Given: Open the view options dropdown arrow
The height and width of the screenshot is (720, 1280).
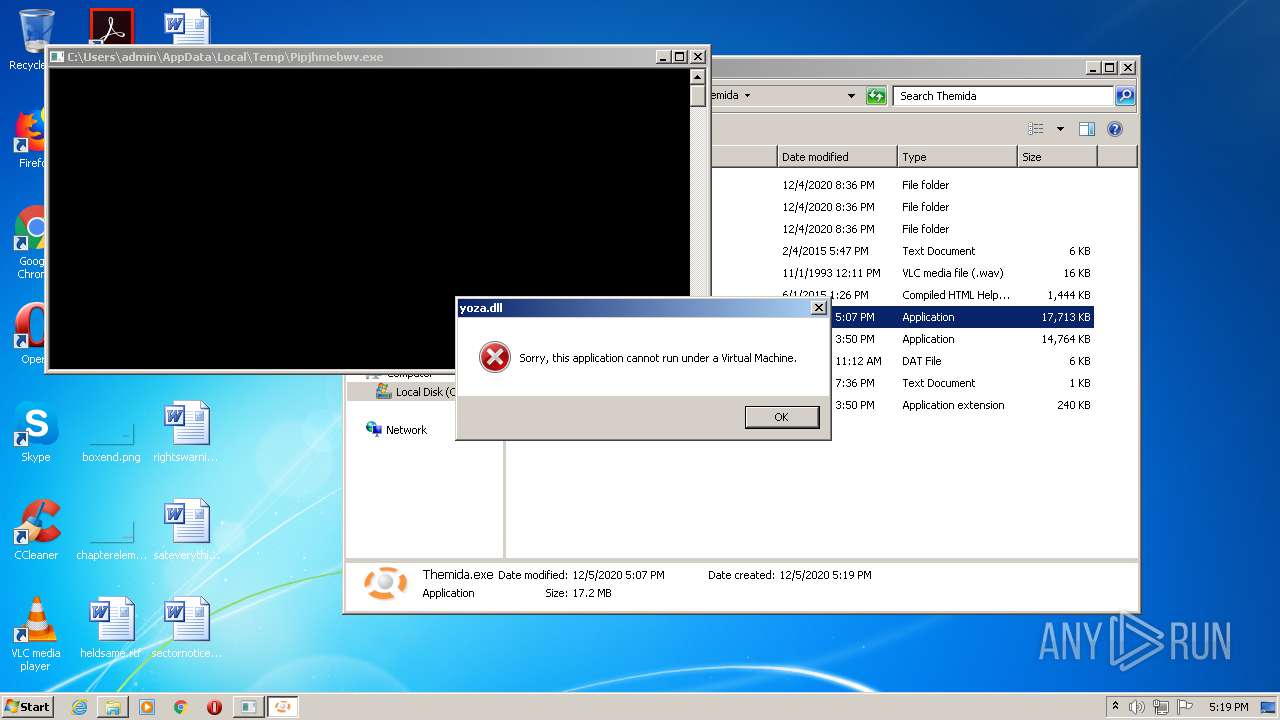Looking at the screenshot, I should coord(1060,129).
